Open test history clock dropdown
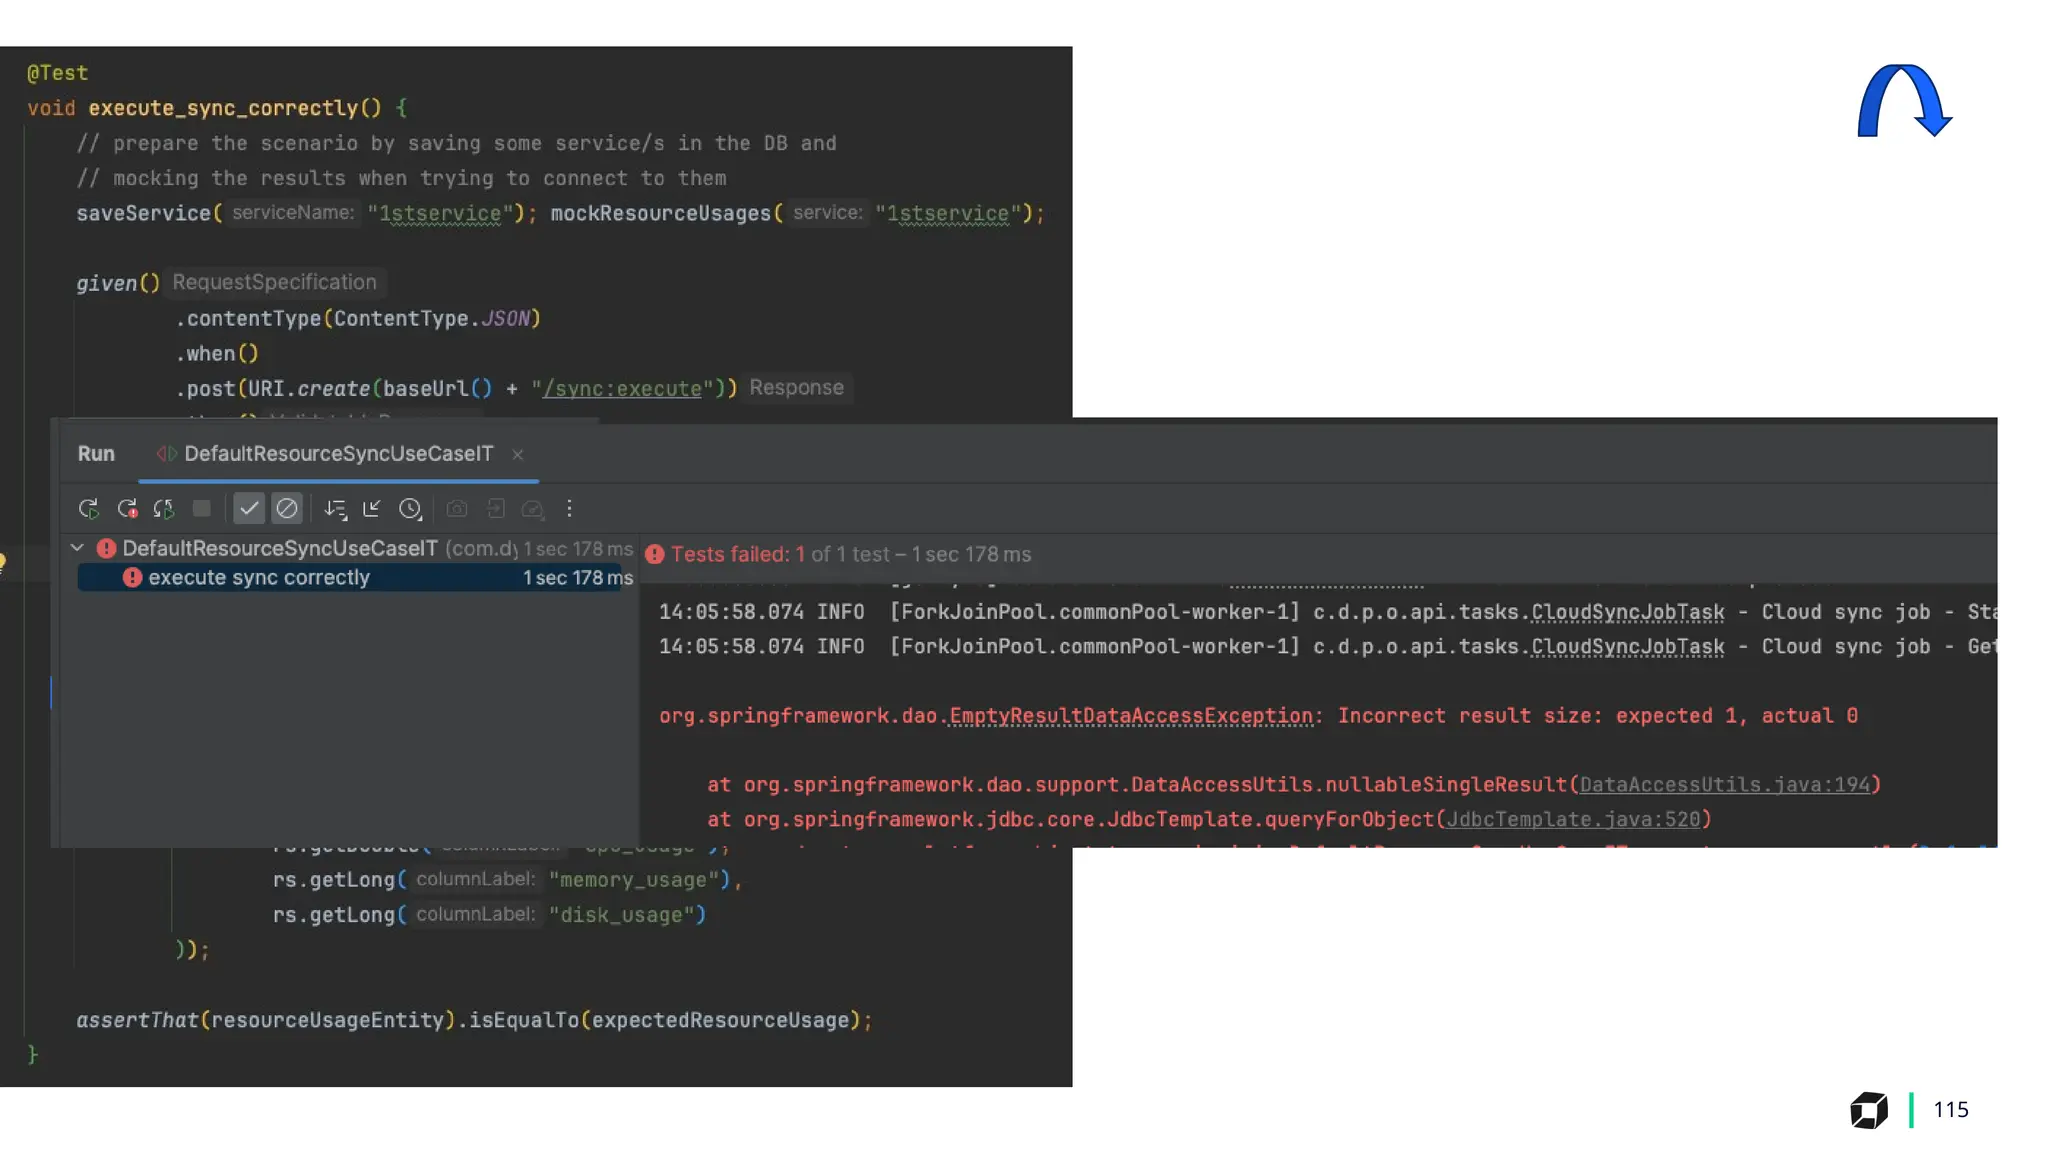2048x1152 pixels. point(410,509)
